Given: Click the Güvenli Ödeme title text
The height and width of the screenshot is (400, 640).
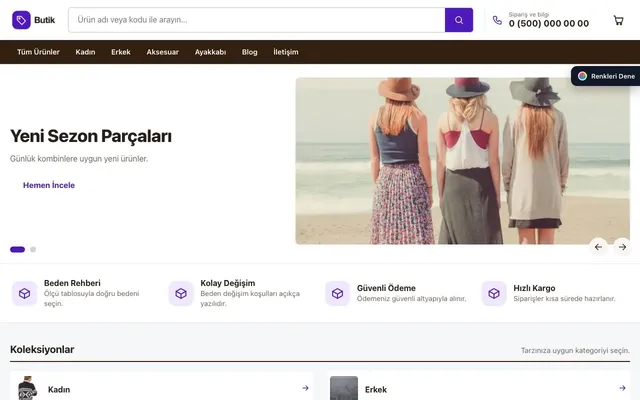Looking at the screenshot, I should click(386, 288).
